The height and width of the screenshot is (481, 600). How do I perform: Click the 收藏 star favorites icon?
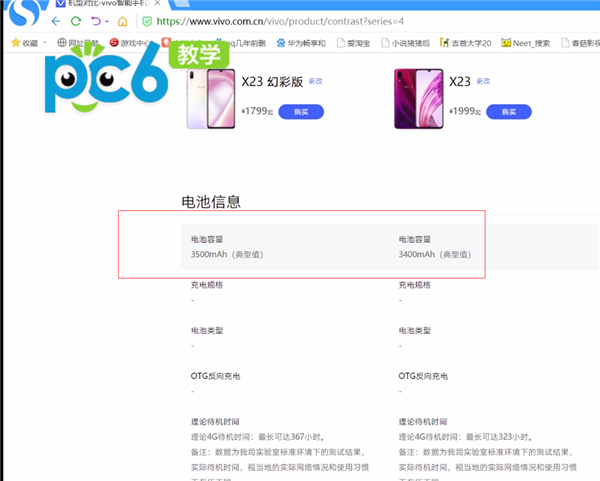16,42
